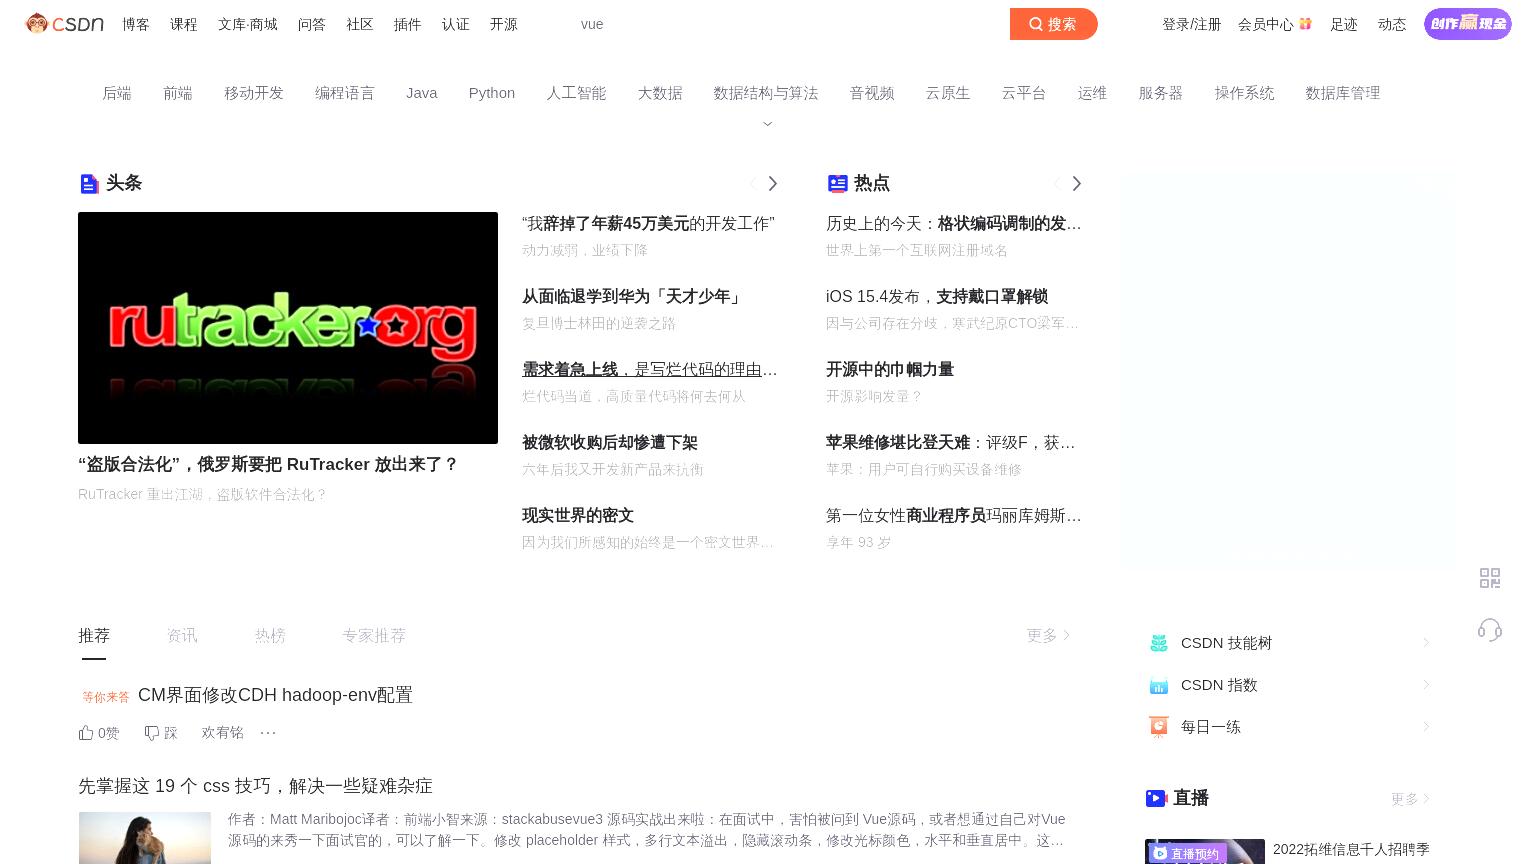Open the 2022拓维信息 live stream thumbnail

(x=1205, y=851)
